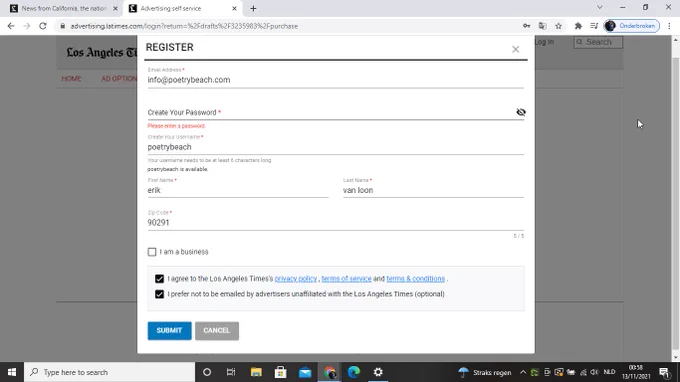Open the notification center icon
The height and width of the screenshot is (382, 680).
665,372
